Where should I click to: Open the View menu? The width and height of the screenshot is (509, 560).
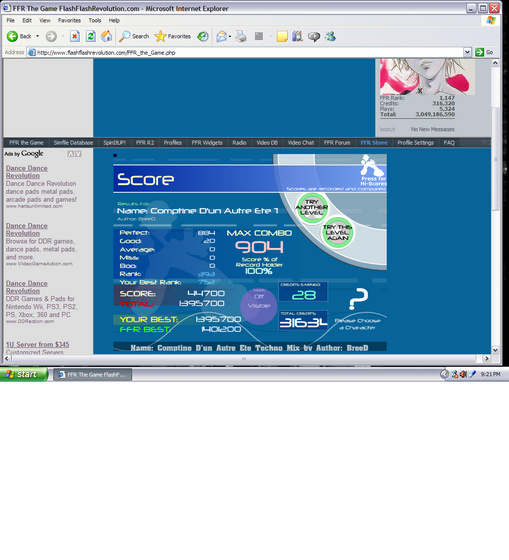[45, 20]
